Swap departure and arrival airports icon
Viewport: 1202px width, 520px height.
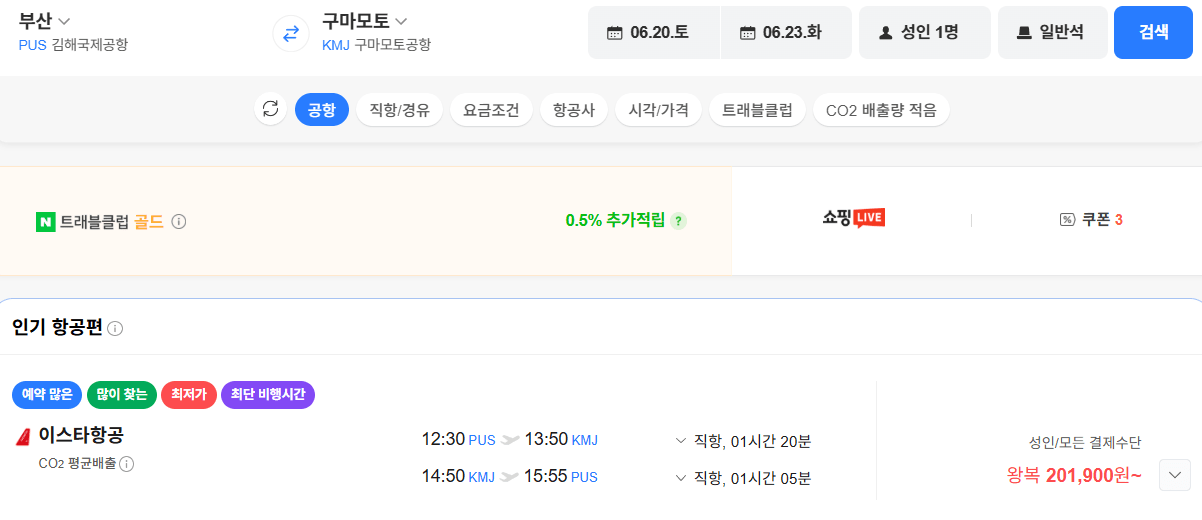[291, 33]
